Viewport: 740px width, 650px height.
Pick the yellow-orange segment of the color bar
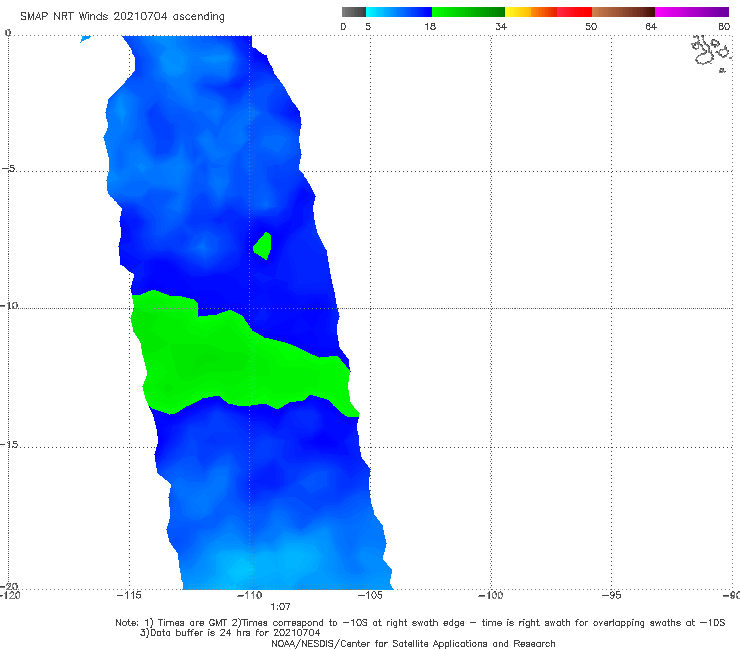[x=531, y=12]
